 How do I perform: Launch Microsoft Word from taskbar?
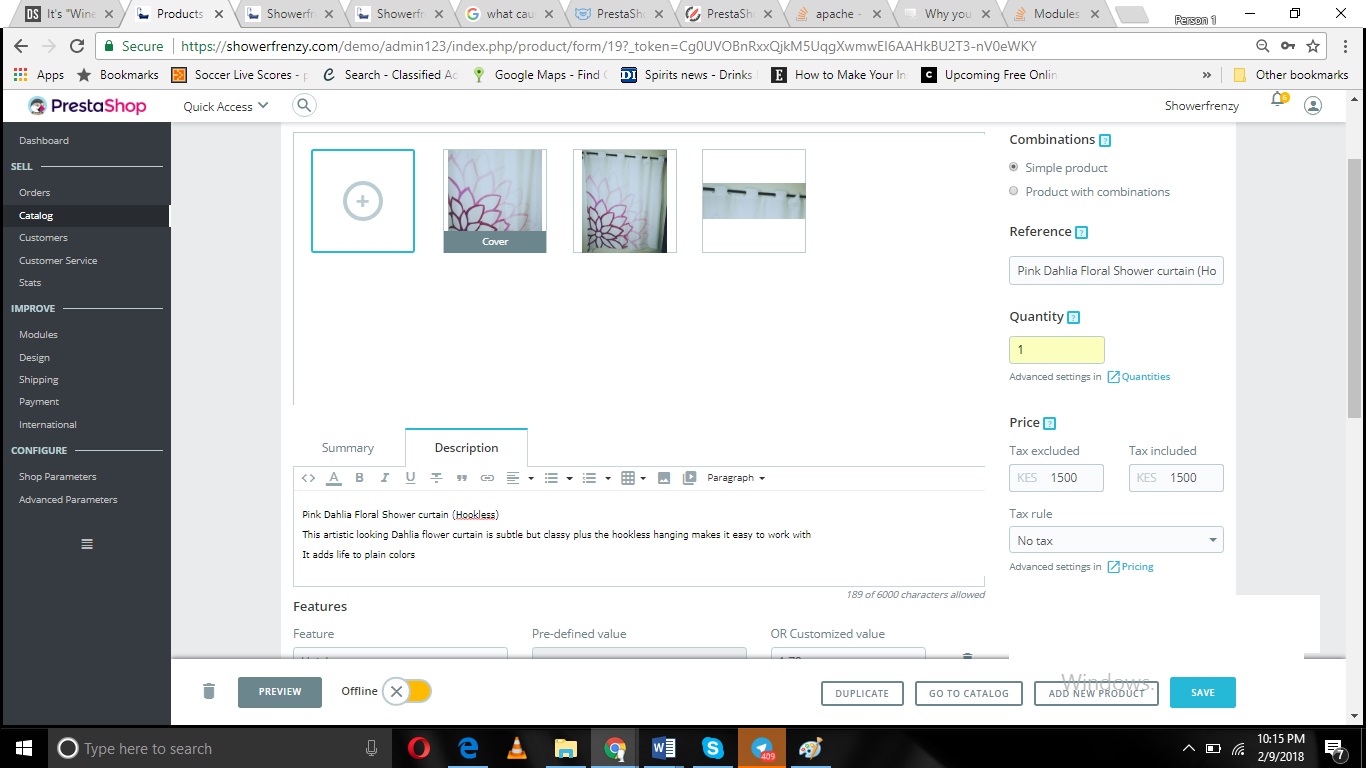pyautogui.click(x=664, y=748)
